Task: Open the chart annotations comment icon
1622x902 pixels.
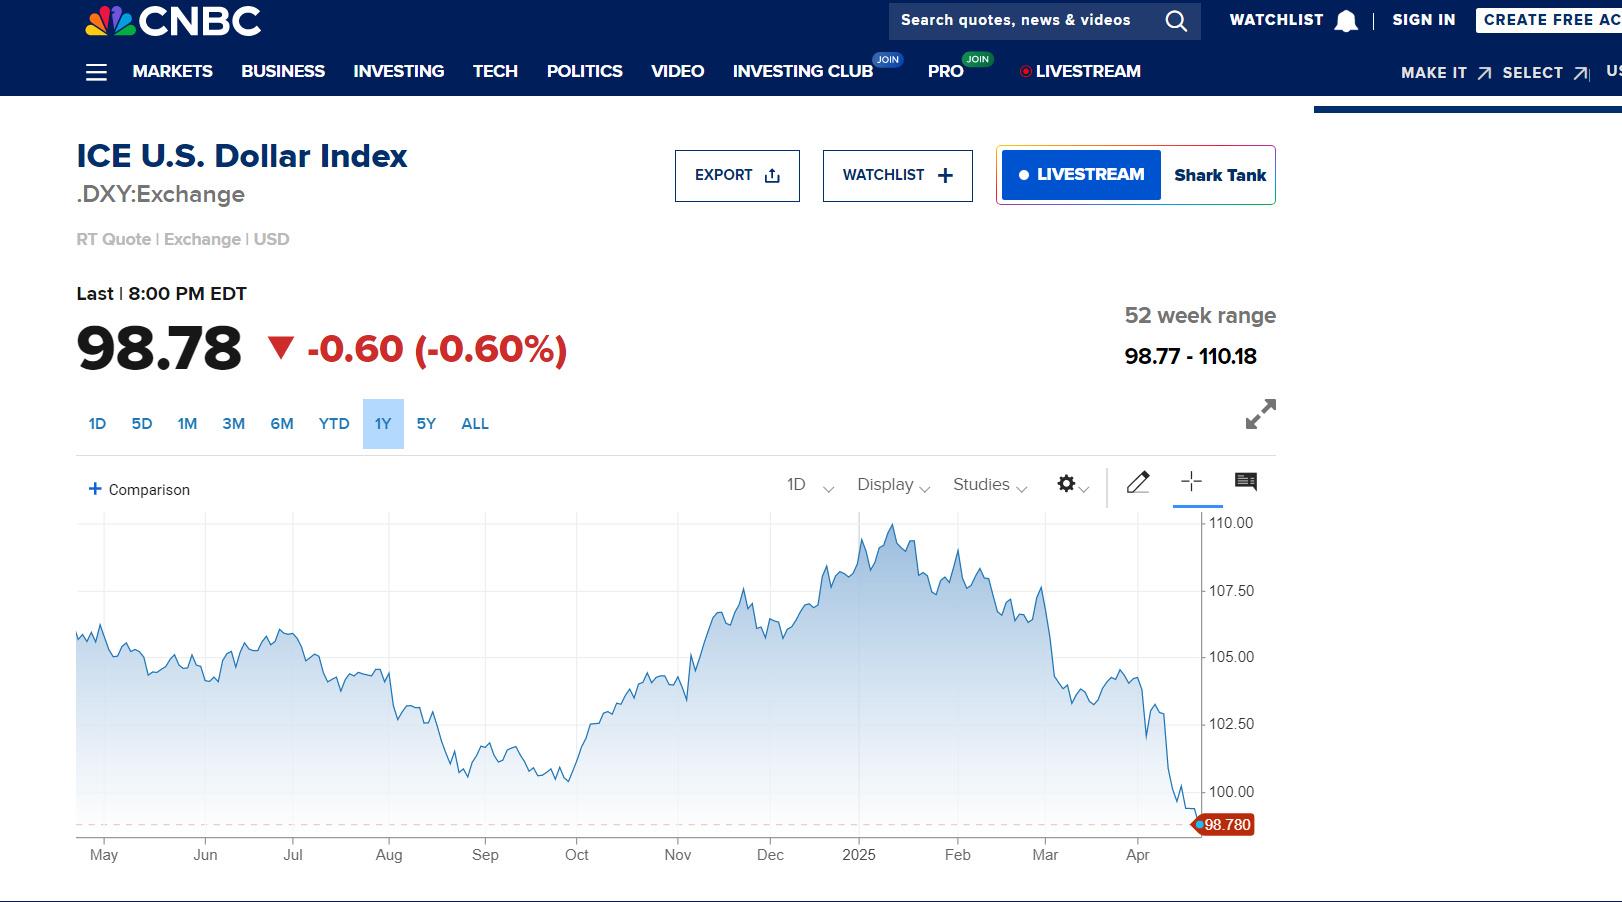Action: [1245, 482]
